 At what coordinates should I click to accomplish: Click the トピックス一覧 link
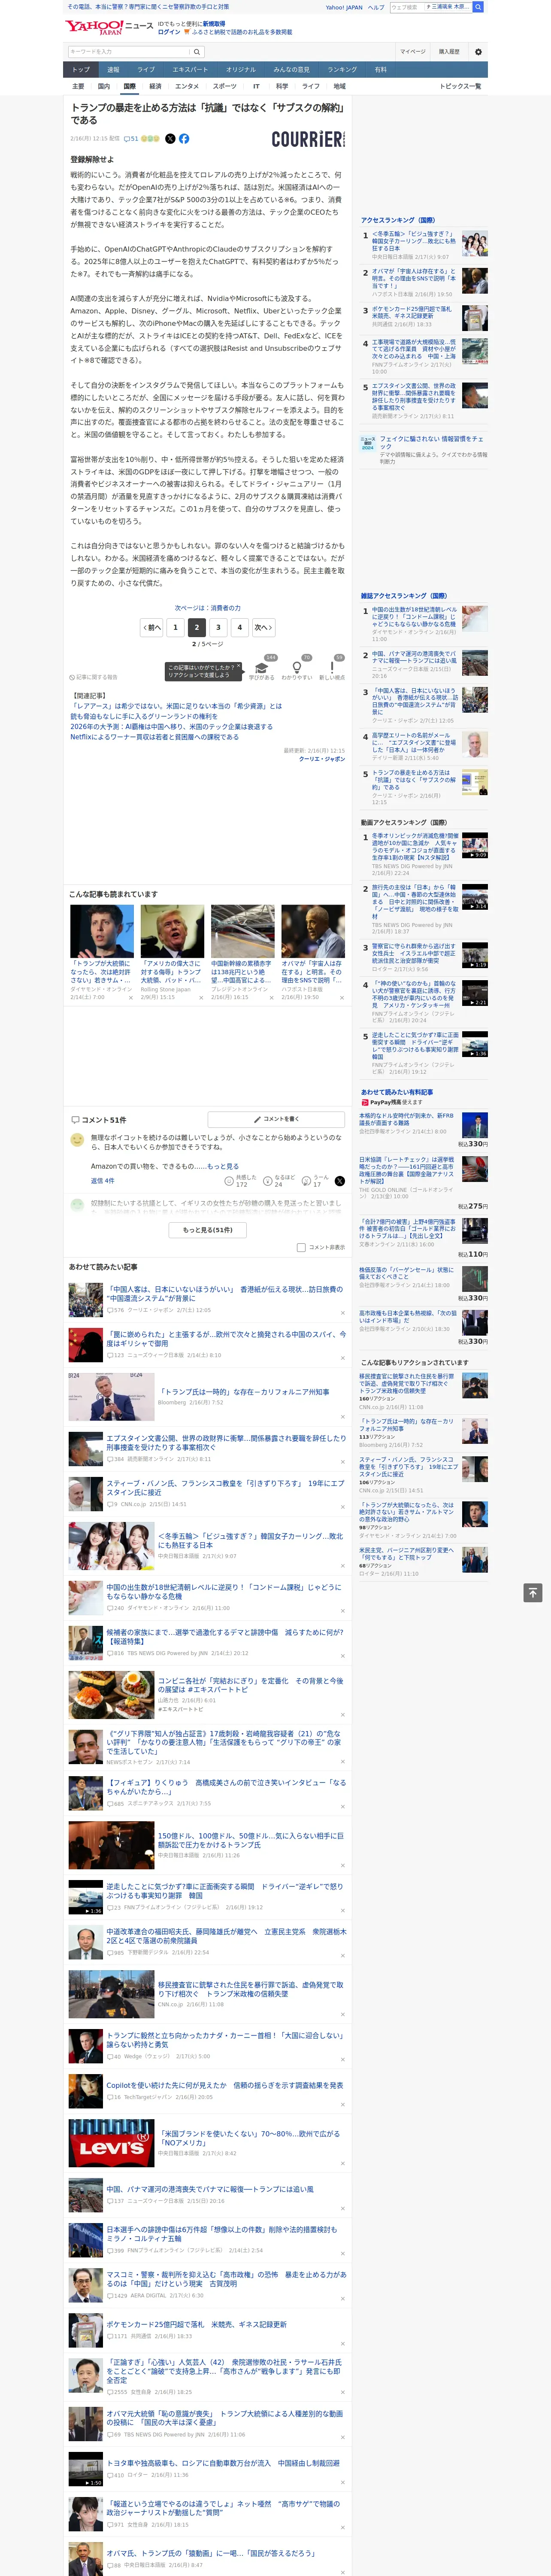tap(460, 86)
